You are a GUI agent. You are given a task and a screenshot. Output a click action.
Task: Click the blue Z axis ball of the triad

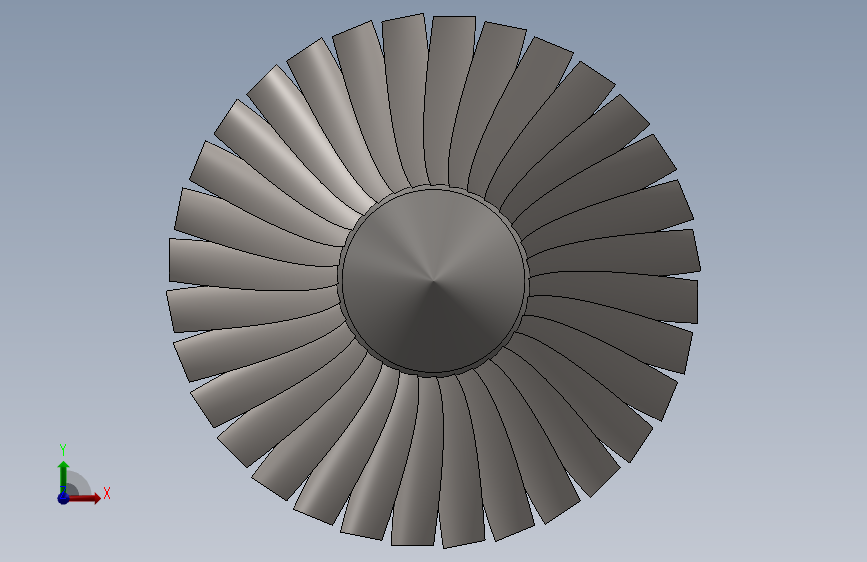pyautogui.click(x=63, y=498)
